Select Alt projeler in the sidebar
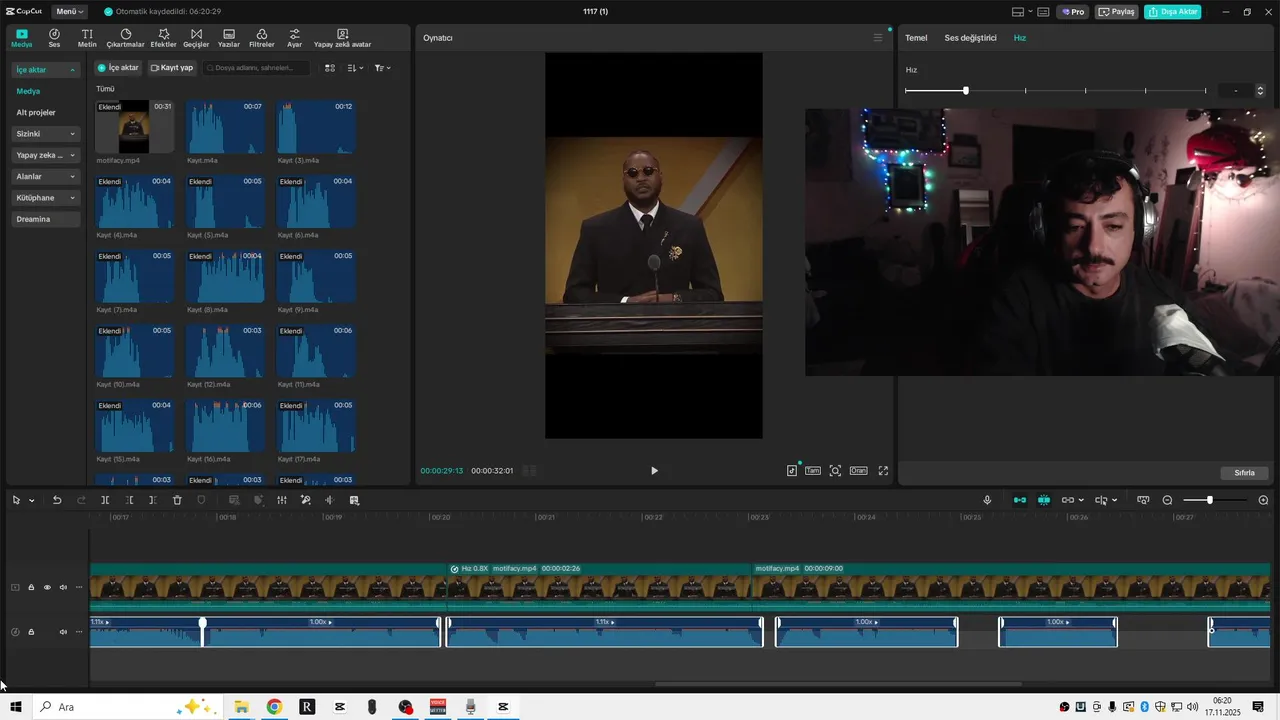This screenshot has height=720, width=1280. pos(36,112)
